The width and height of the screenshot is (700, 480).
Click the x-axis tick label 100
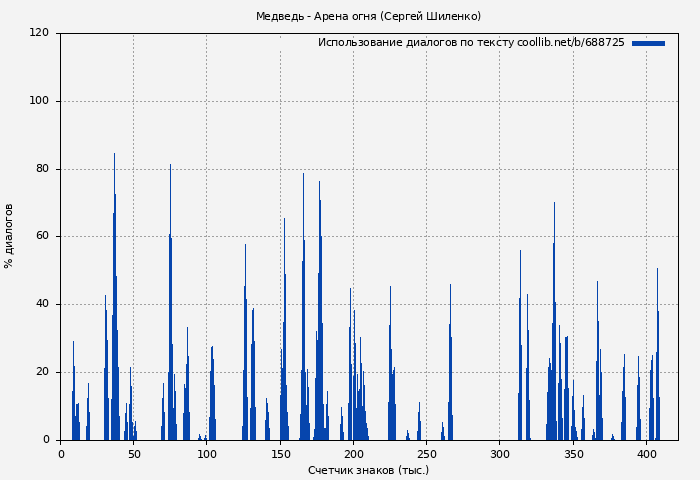(207, 454)
